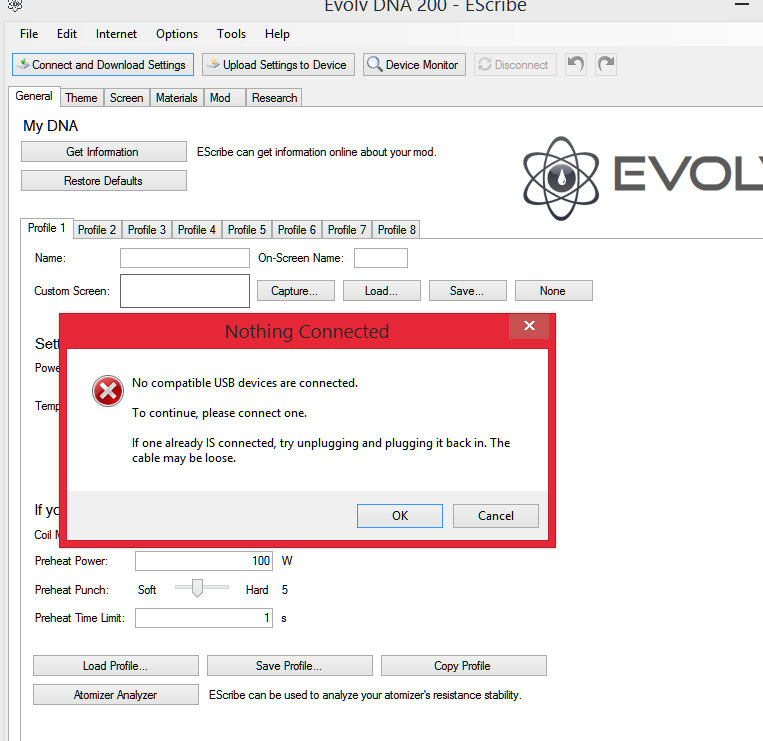
Task: Open the Device Monitor
Action: (413, 65)
